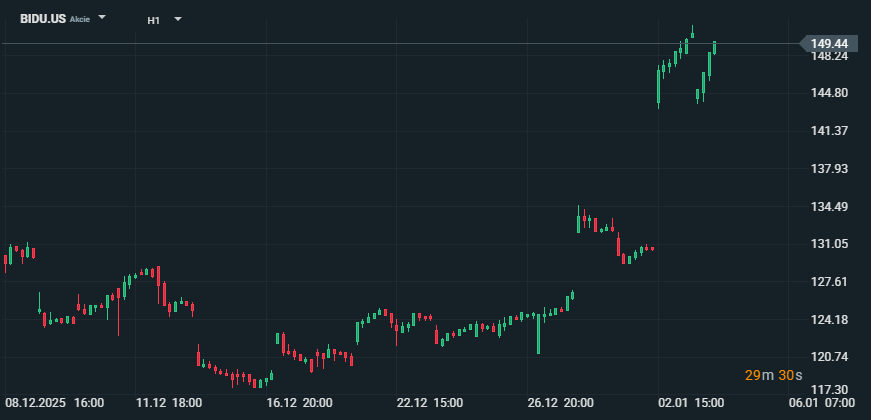Screen dimensions: 871x420
Task: Expand the H1 timeframe dropdown arrow
Action: click(178, 19)
